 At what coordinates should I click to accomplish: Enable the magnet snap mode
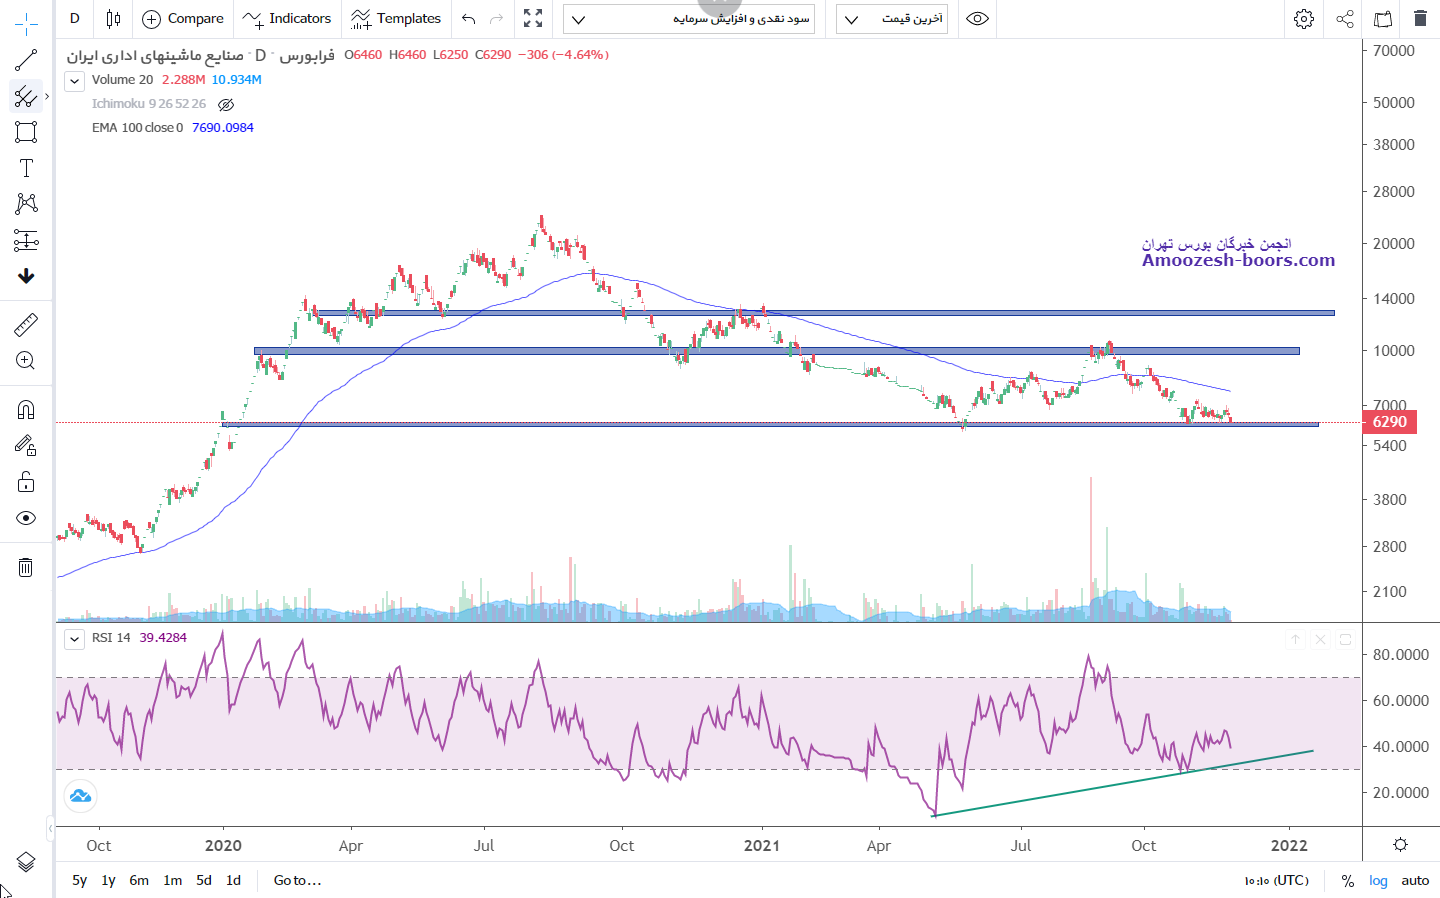click(26, 410)
